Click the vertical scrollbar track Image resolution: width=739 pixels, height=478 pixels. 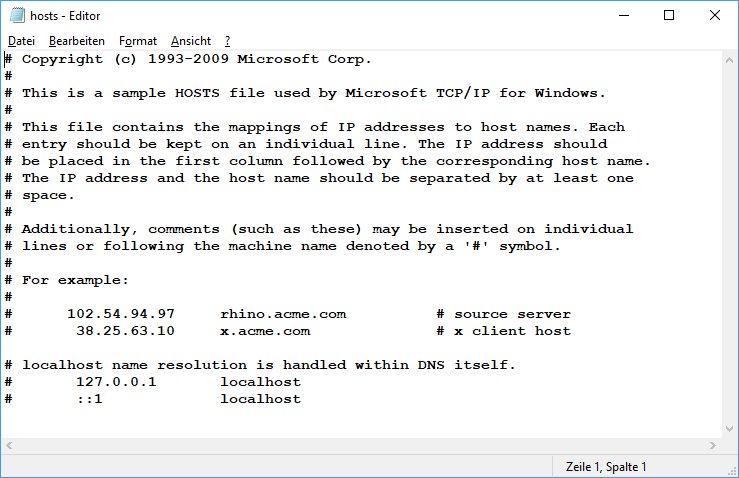[729, 245]
